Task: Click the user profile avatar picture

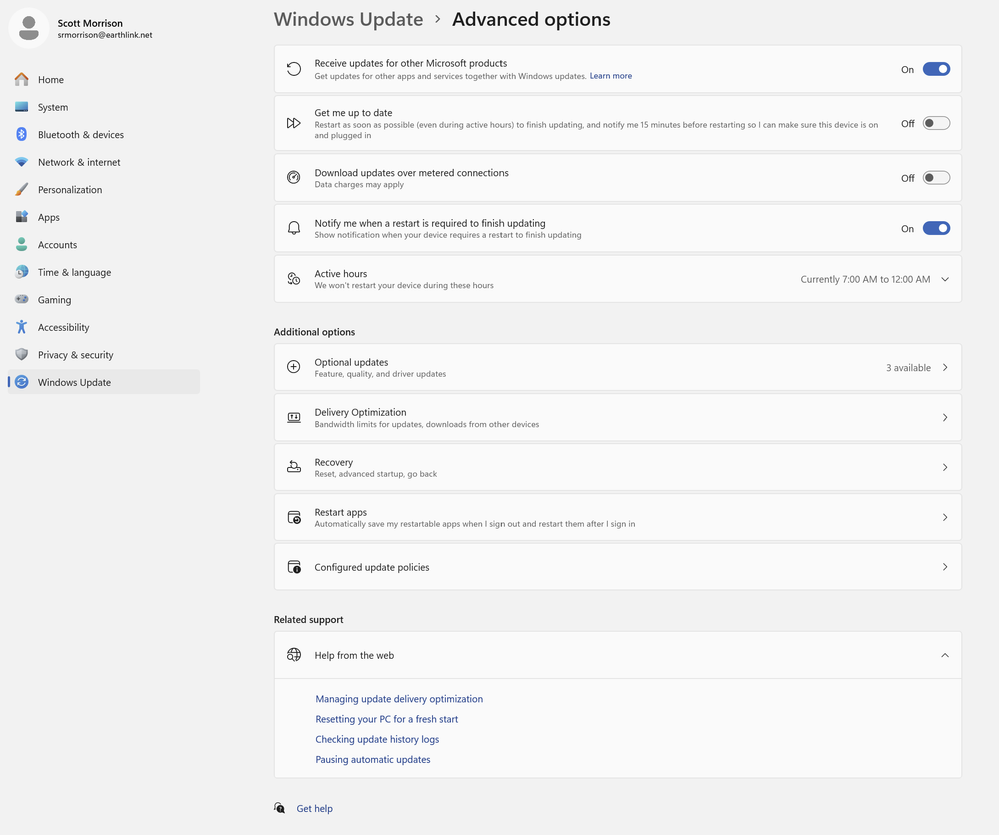Action: pyautogui.click(x=29, y=28)
